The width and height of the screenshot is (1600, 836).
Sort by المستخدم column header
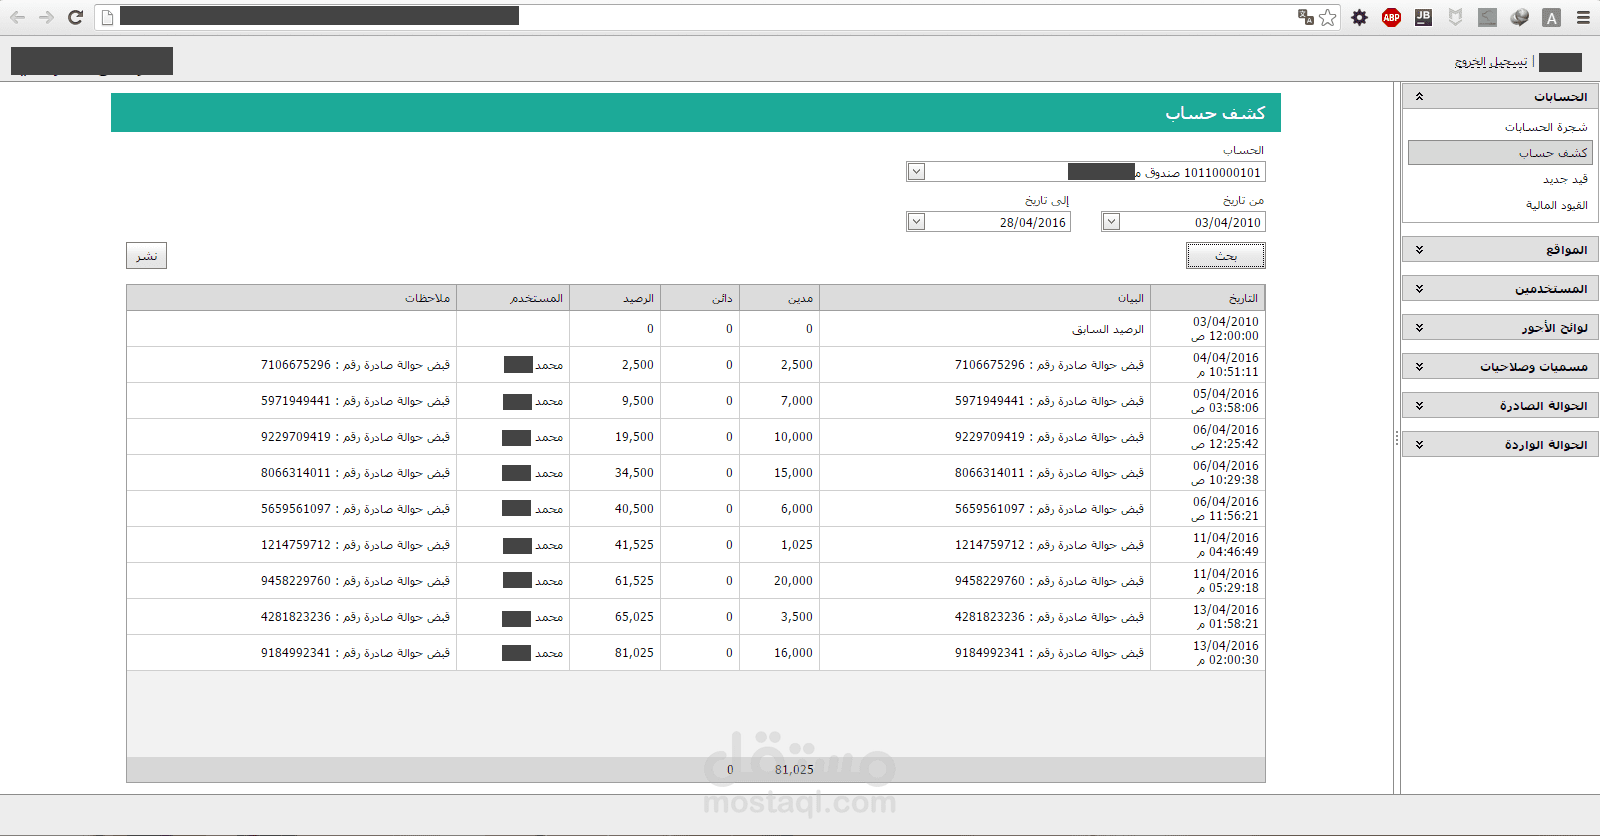click(x=513, y=298)
